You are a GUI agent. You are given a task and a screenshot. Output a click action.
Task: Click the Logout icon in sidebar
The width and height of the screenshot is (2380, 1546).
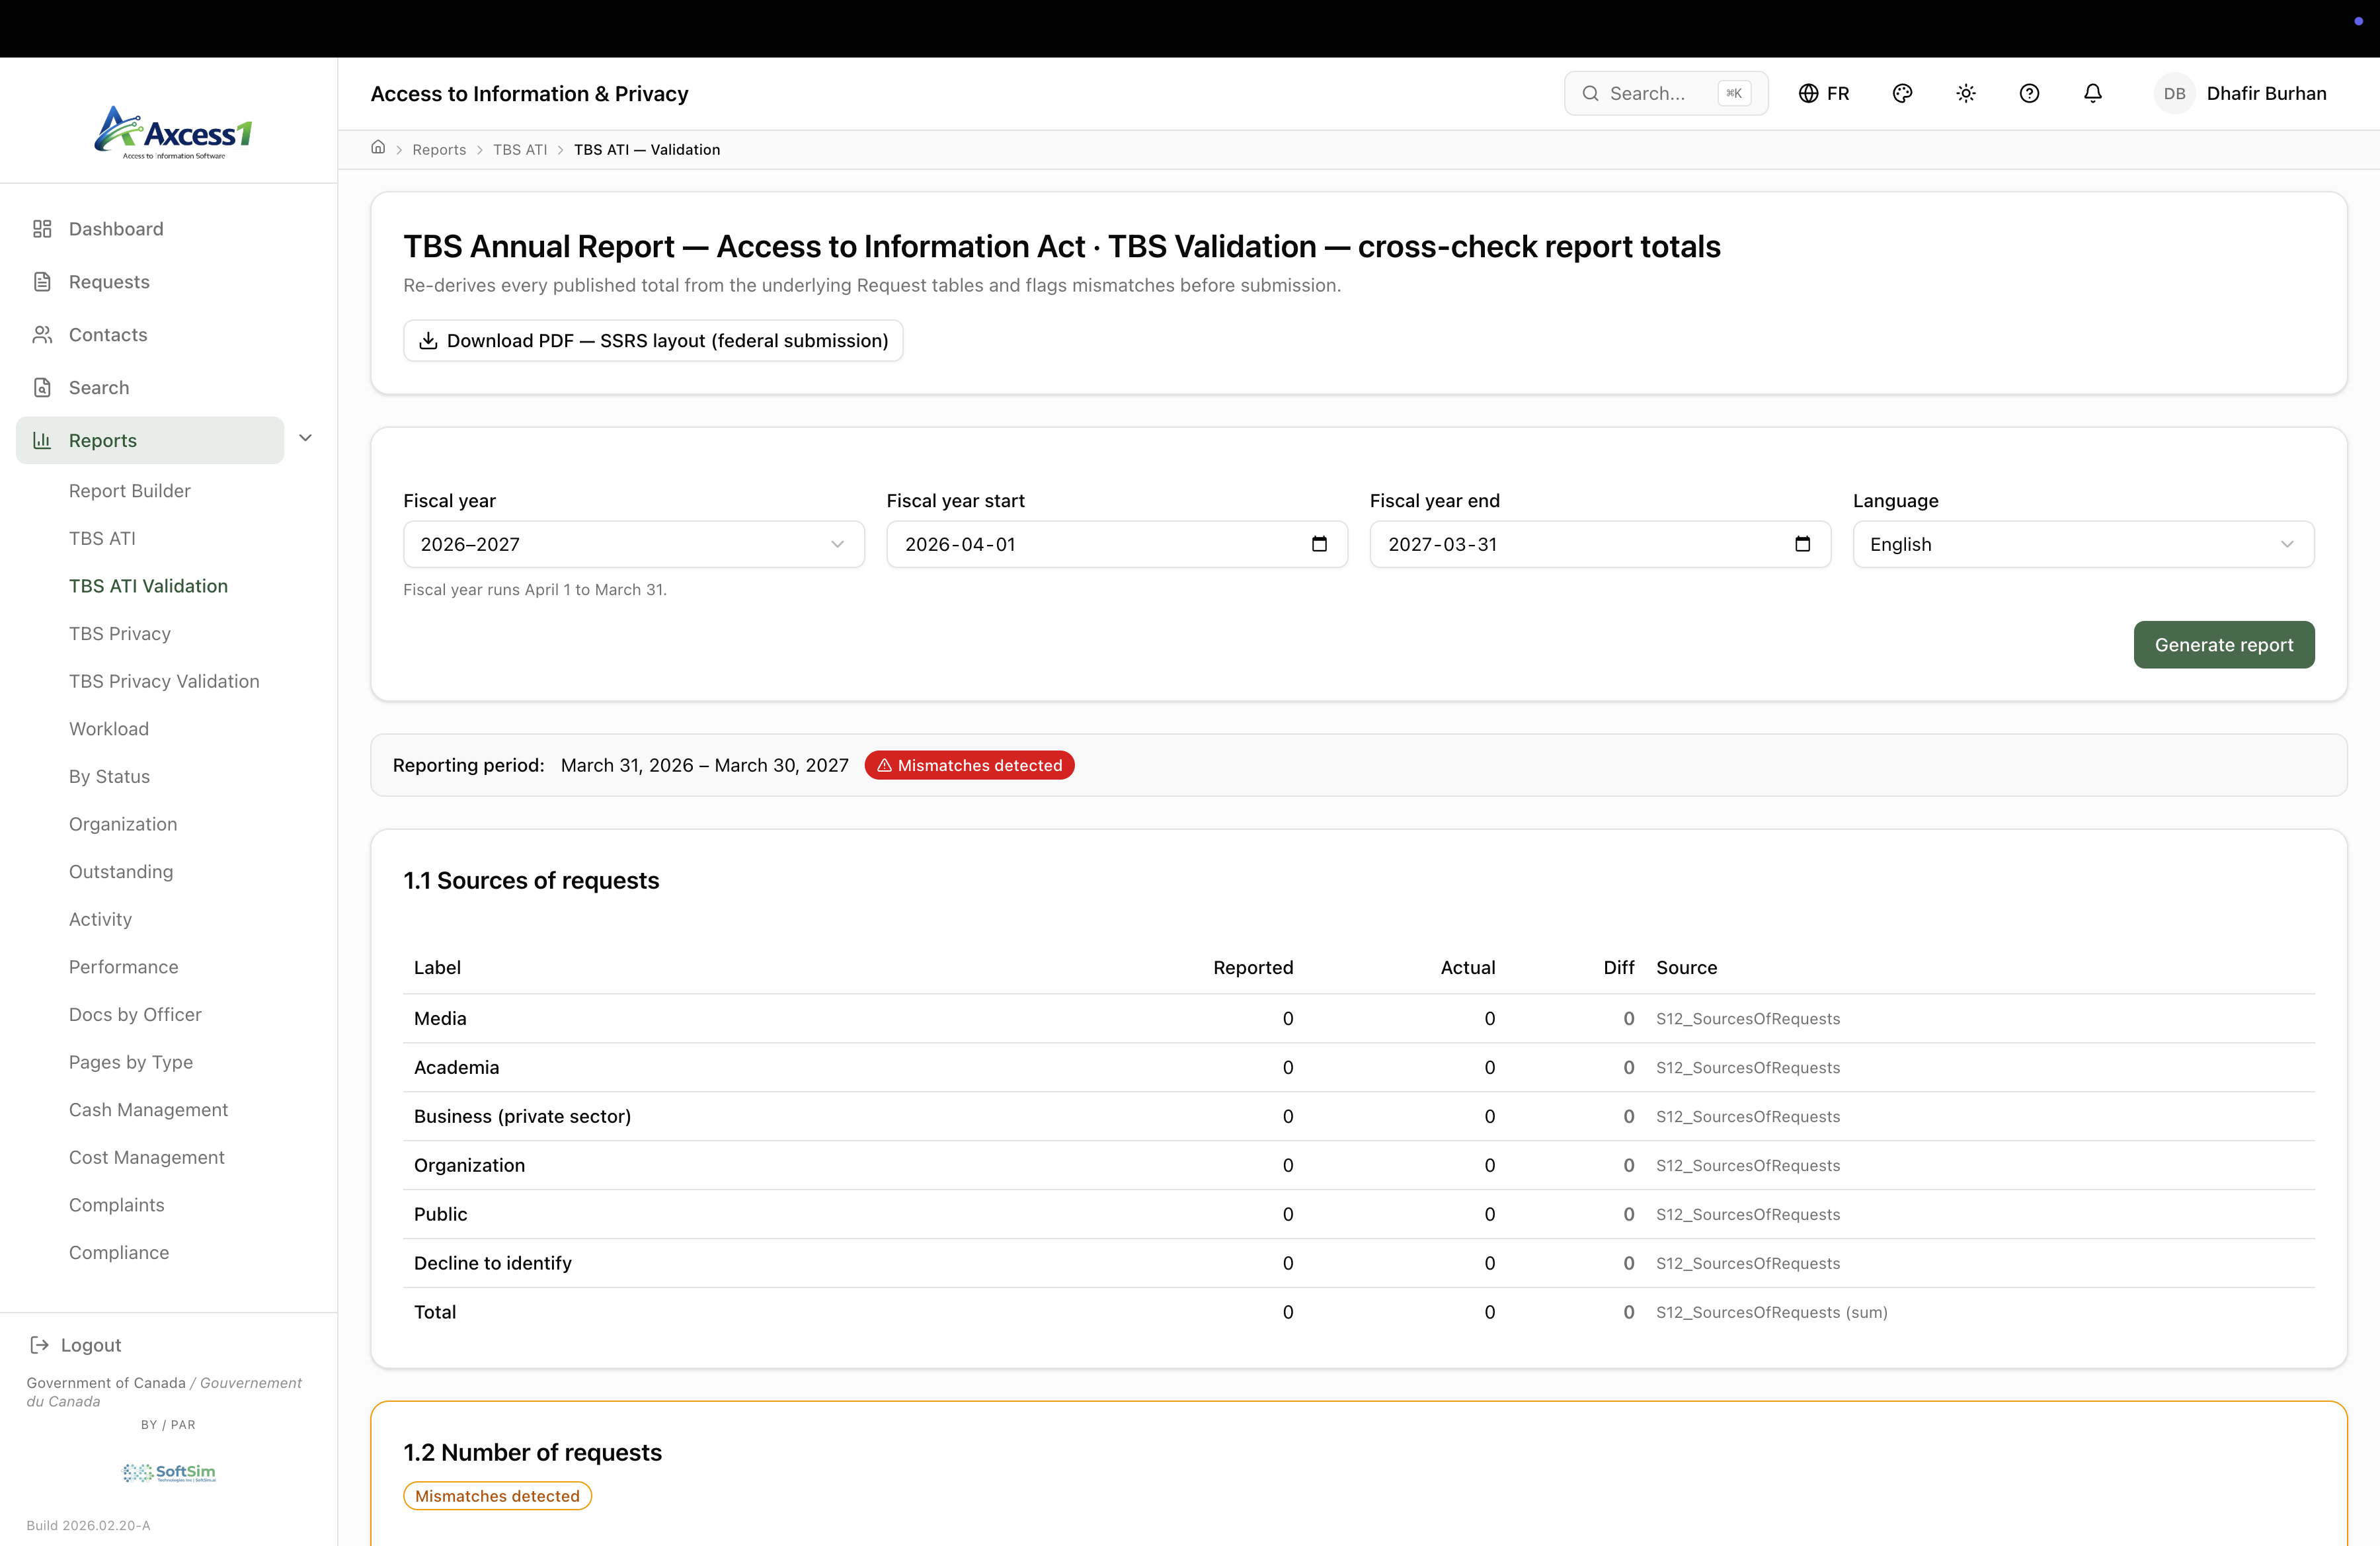tap(40, 1345)
